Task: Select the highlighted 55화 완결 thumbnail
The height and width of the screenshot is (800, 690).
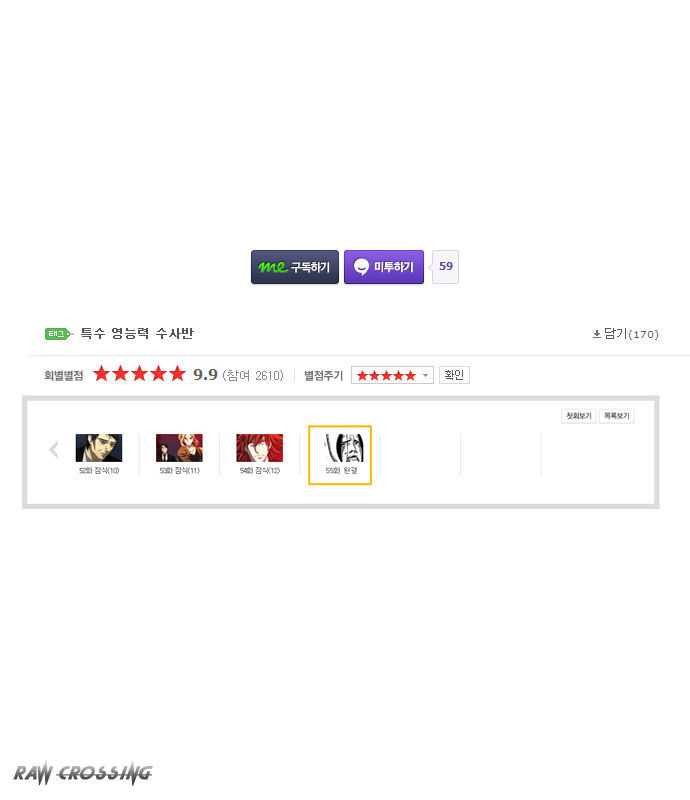Action: tap(340, 455)
